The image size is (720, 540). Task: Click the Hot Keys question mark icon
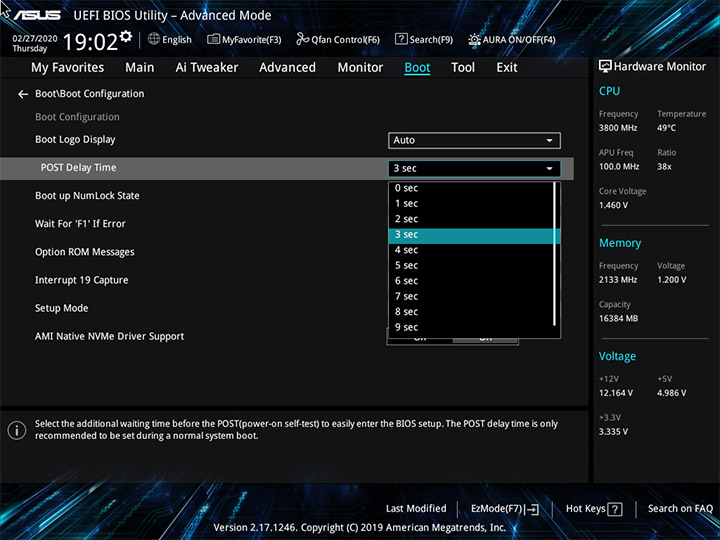(614, 509)
